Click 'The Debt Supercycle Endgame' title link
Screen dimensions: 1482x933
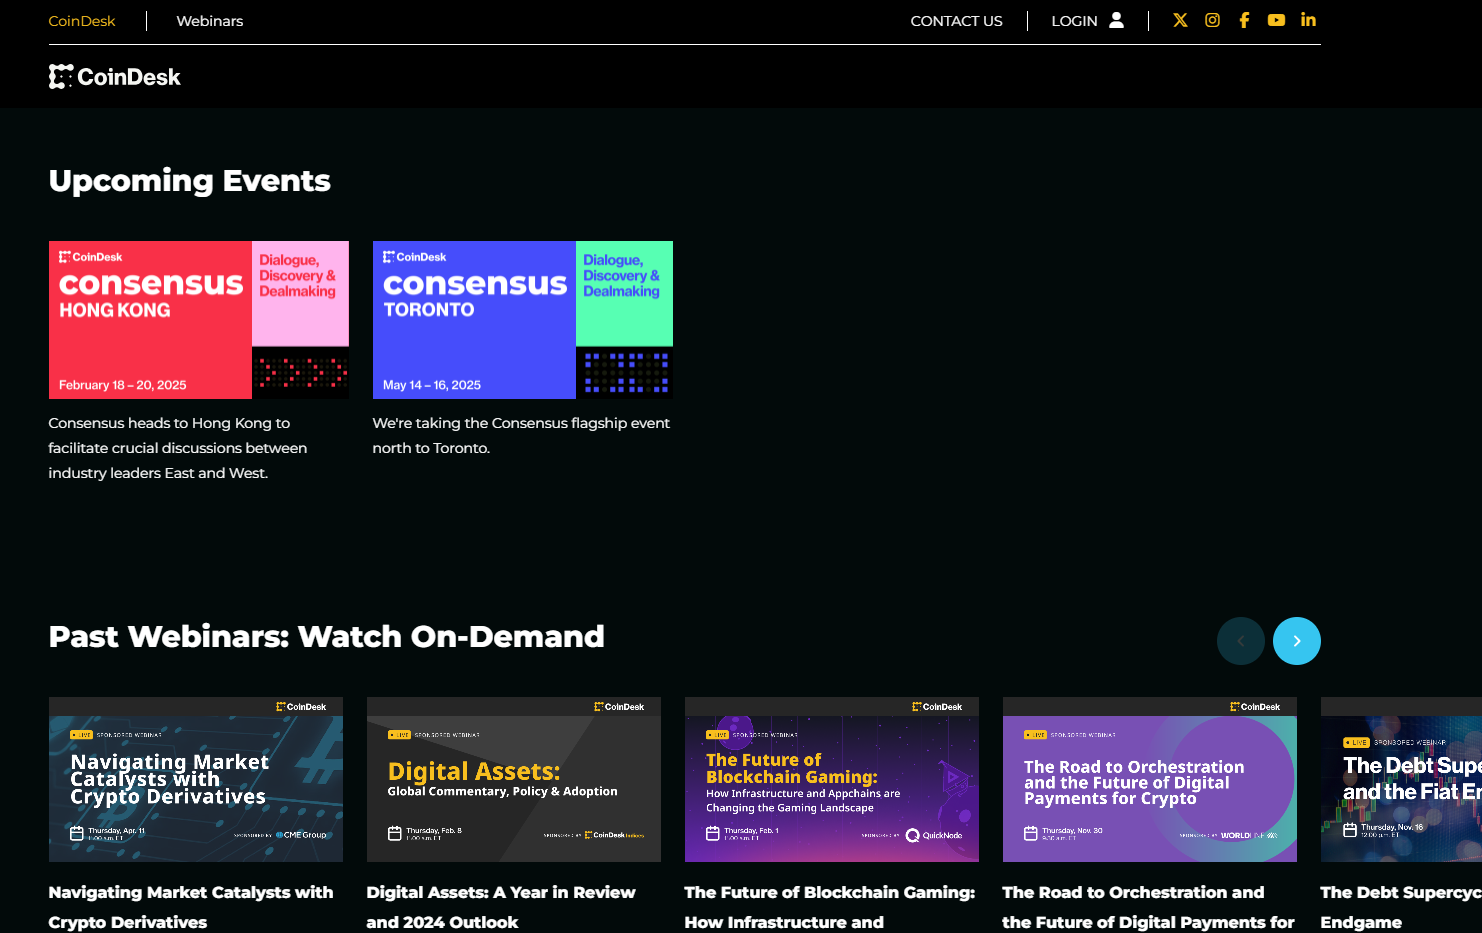[1401, 907]
